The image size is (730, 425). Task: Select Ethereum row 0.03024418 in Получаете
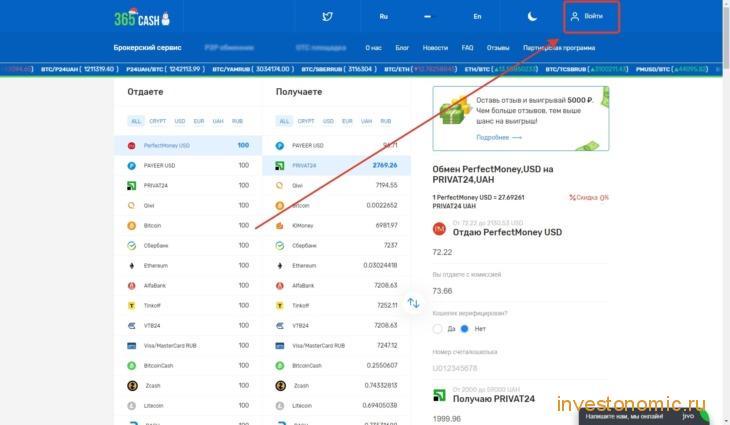[x=337, y=266]
